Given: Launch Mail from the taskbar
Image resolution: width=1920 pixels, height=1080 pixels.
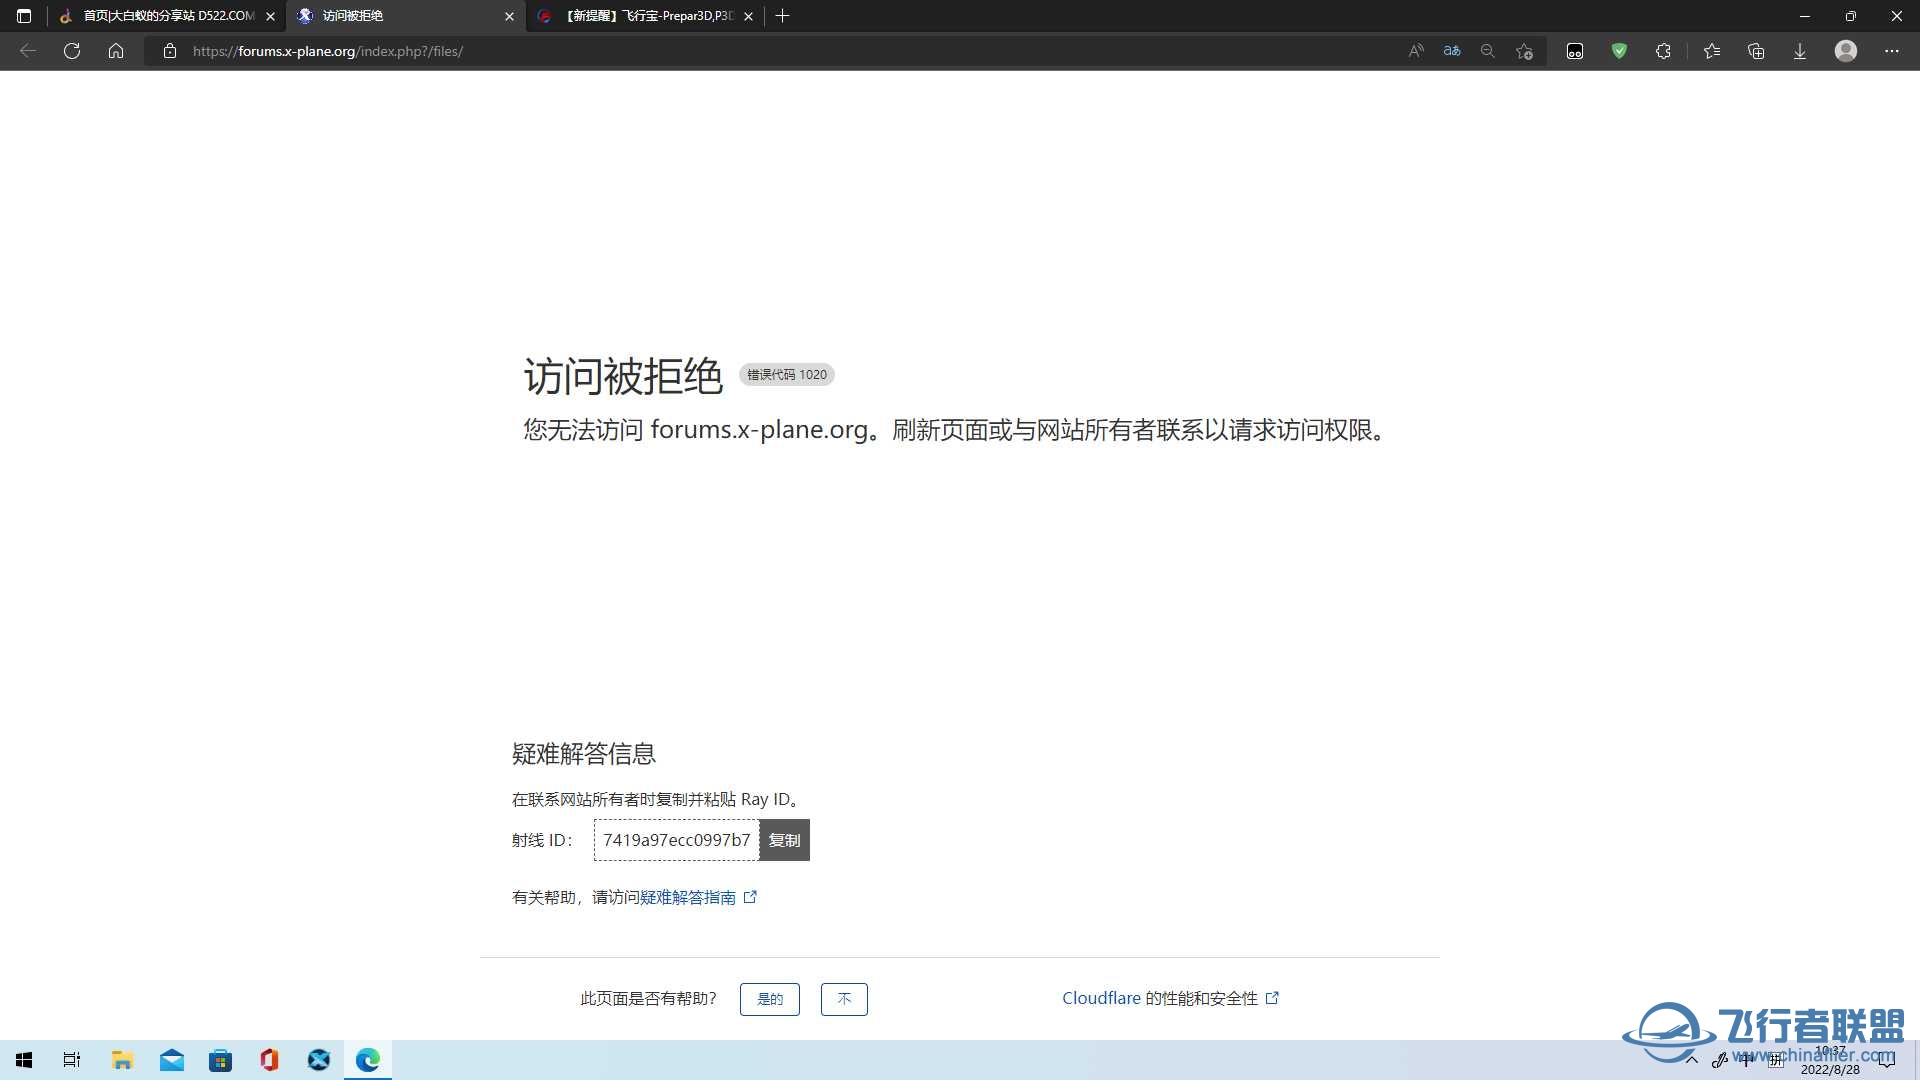Looking at the screenshot, I should [172, 1060].
